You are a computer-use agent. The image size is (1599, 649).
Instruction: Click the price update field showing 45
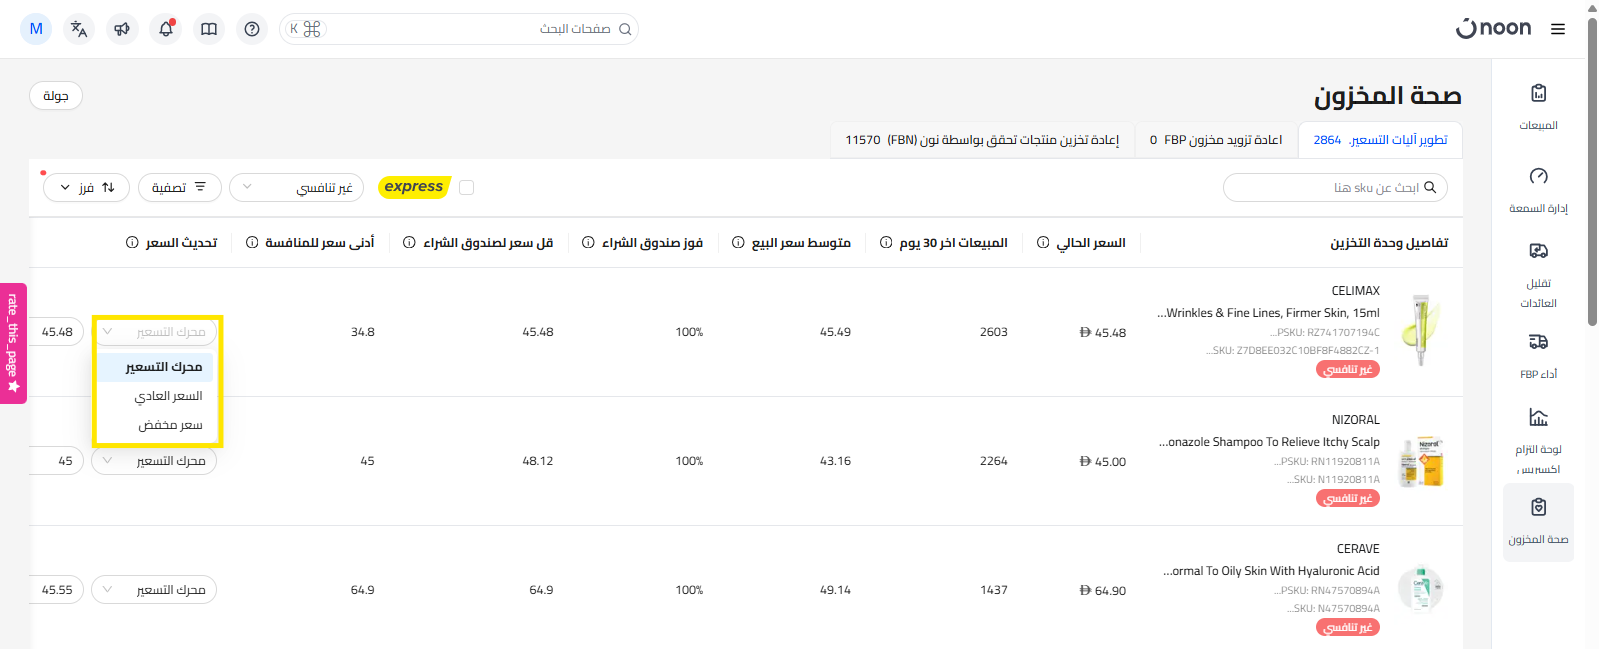tap(57, 461)
